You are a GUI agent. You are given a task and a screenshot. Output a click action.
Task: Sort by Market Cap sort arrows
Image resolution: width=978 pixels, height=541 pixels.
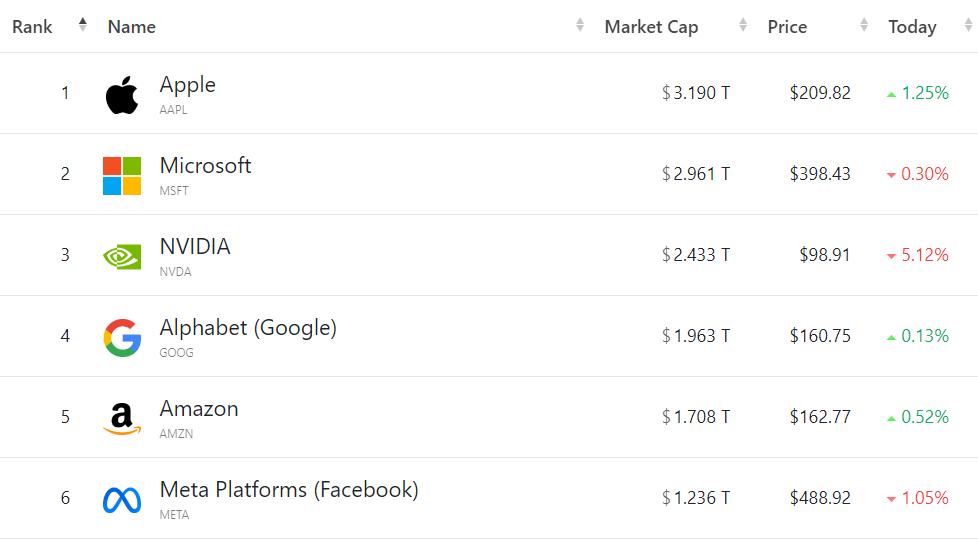coord(743,26)
